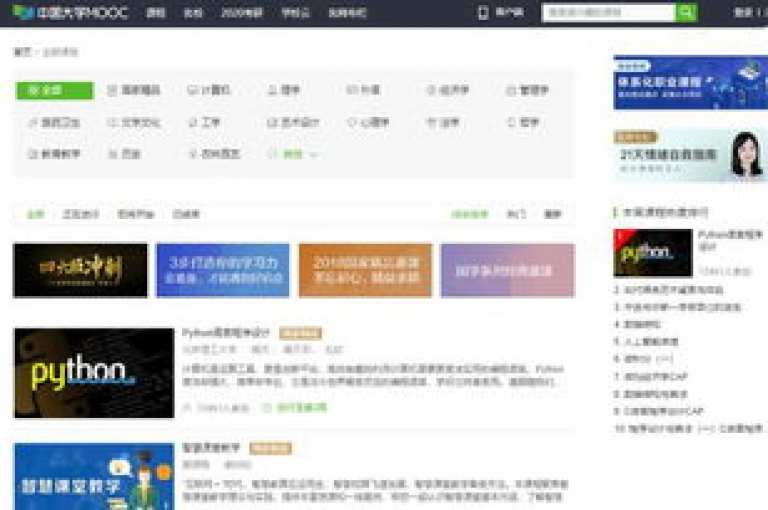Open the blue promo banner card
Screen dimensions: 768x510
tap(223, 270)
